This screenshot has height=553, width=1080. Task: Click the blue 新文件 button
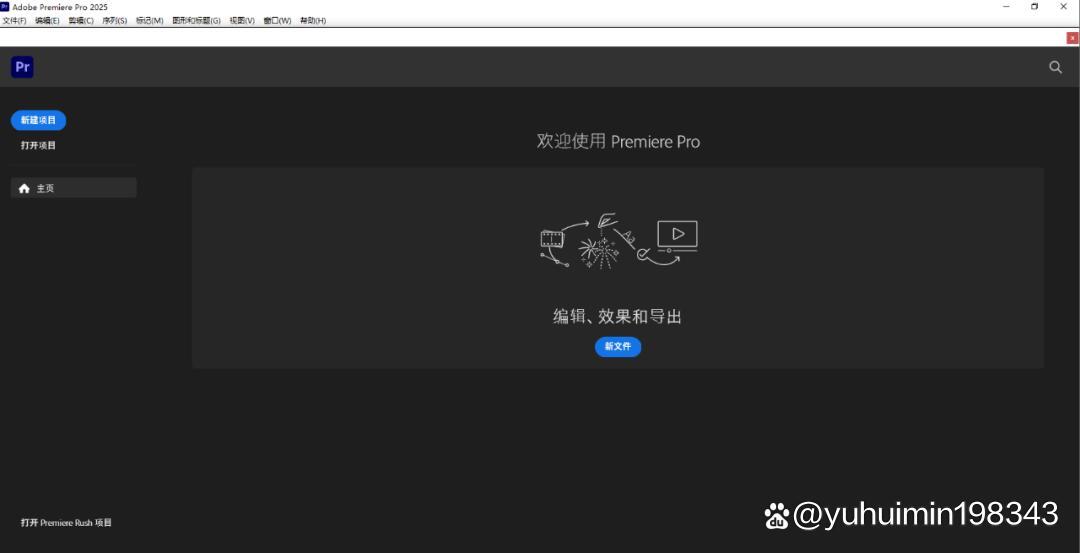click(x=618, y=346)
